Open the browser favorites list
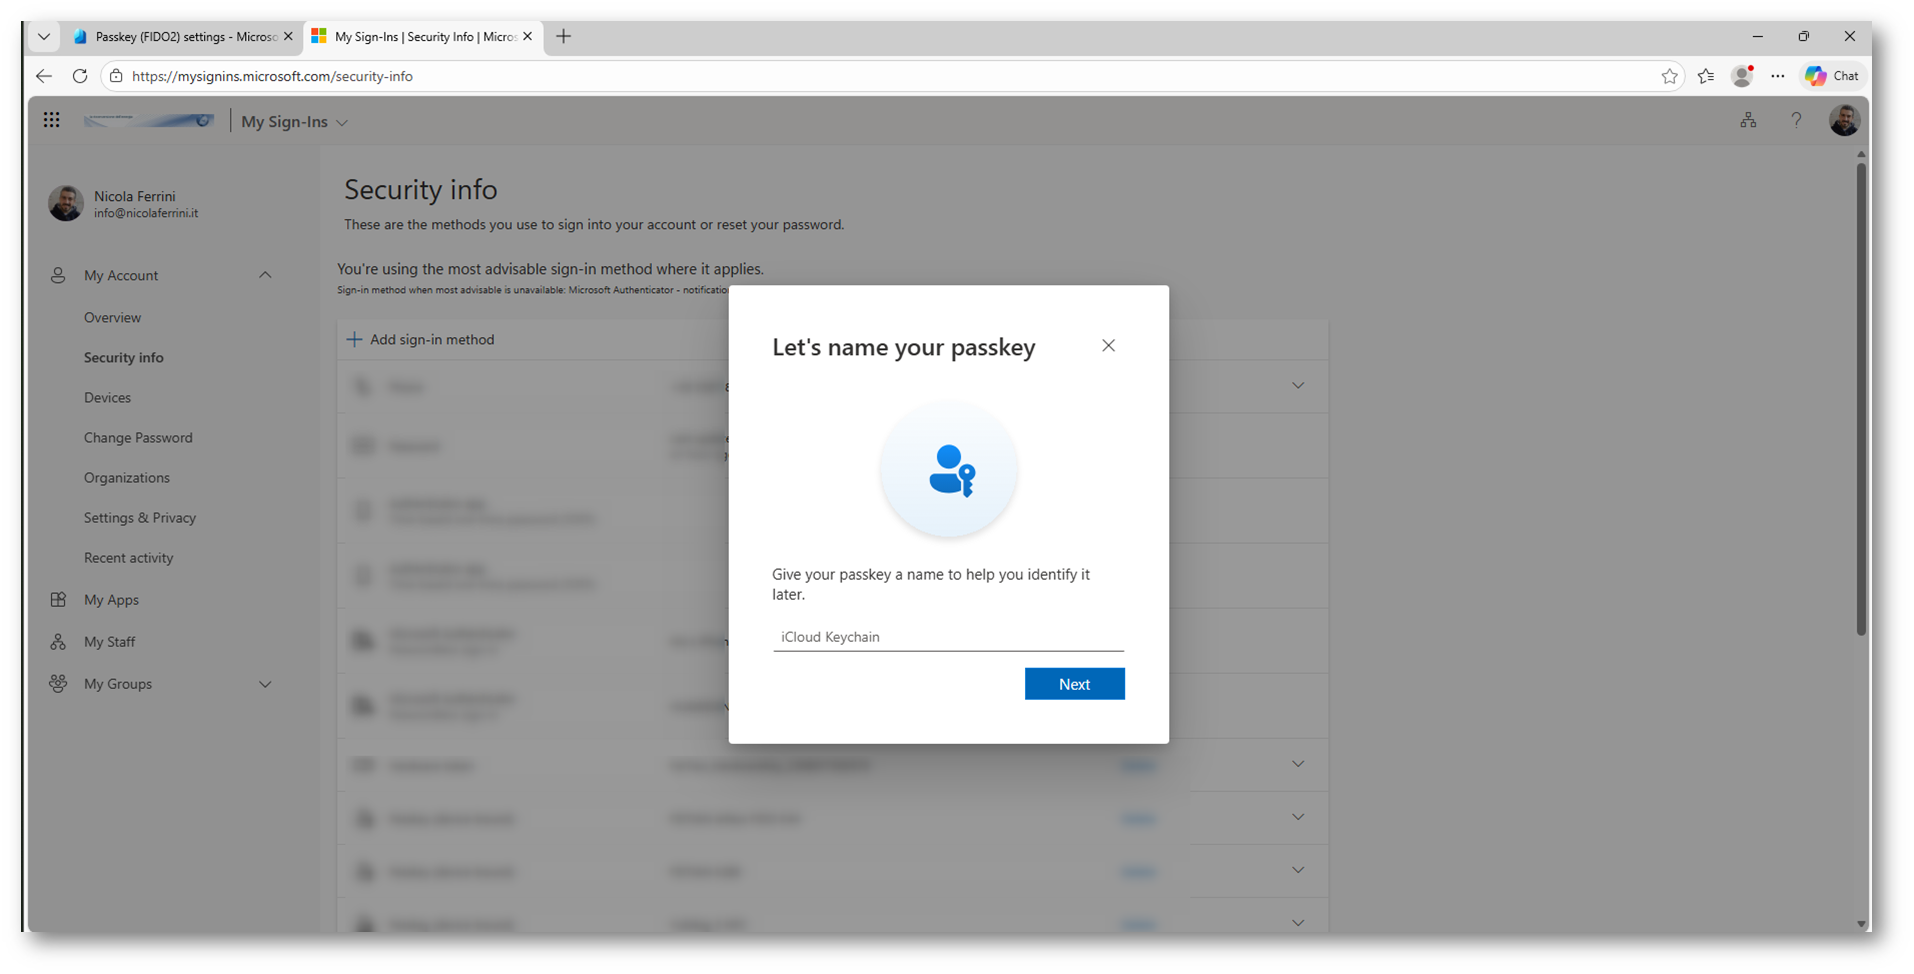Screen dimensions: 1914x974 [1706, 76]
